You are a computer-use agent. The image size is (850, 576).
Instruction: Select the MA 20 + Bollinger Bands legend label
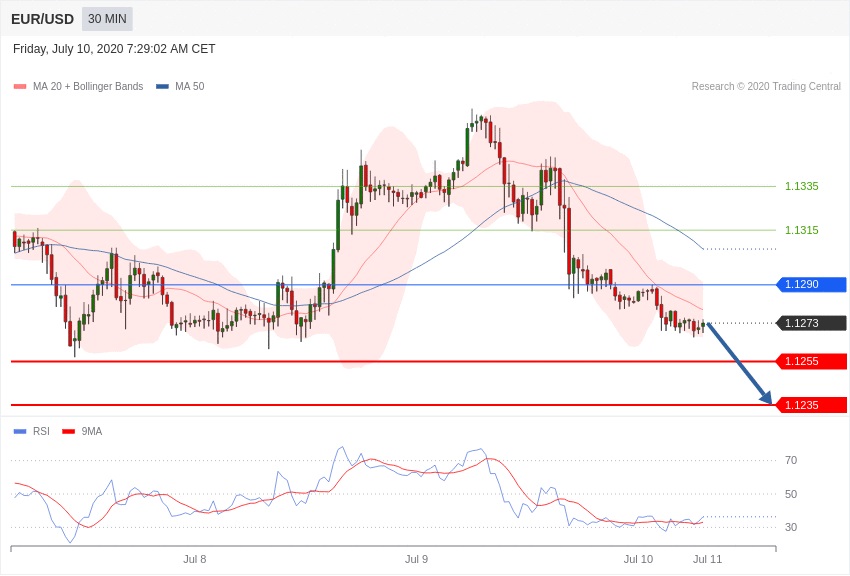pyautogui.click(x=88, y=87)
